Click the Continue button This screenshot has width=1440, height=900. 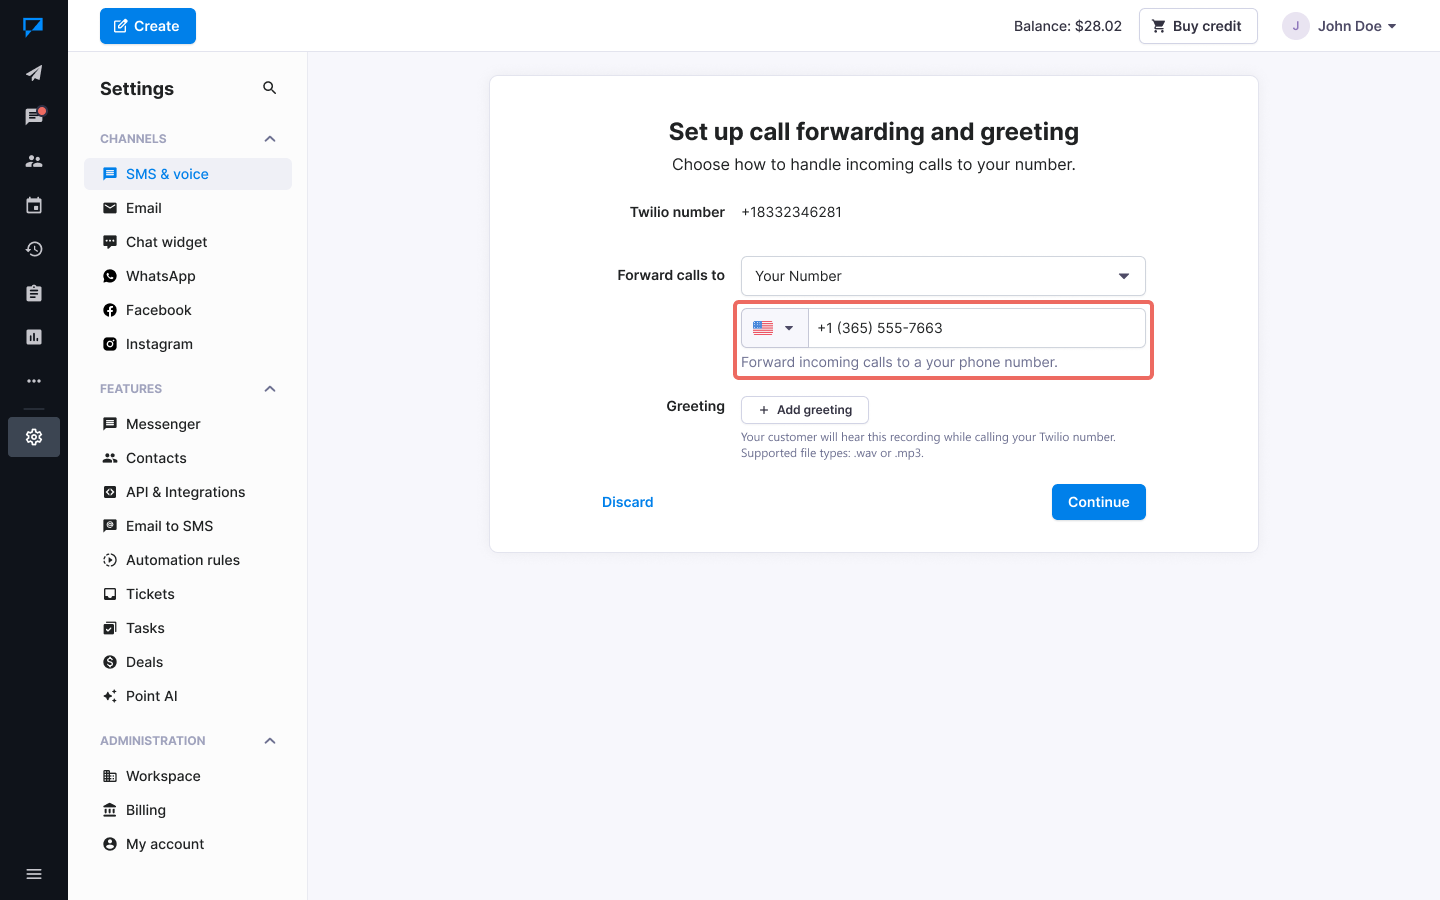click(1098, 502)
